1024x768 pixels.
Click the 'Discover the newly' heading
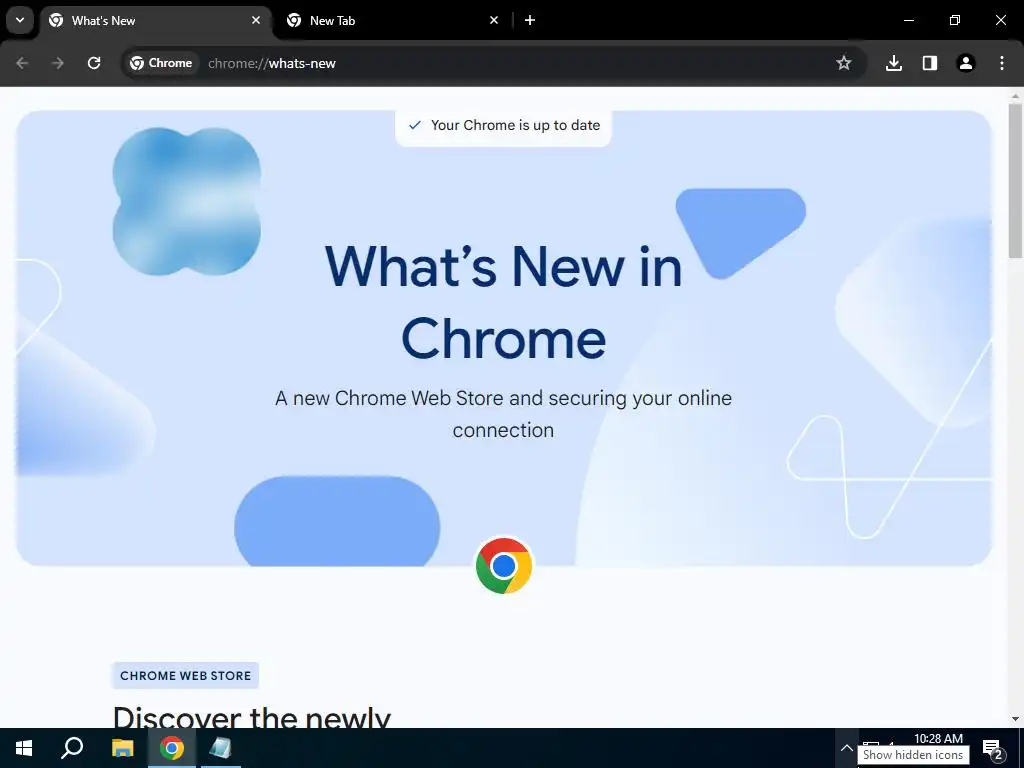coord(252,716)
